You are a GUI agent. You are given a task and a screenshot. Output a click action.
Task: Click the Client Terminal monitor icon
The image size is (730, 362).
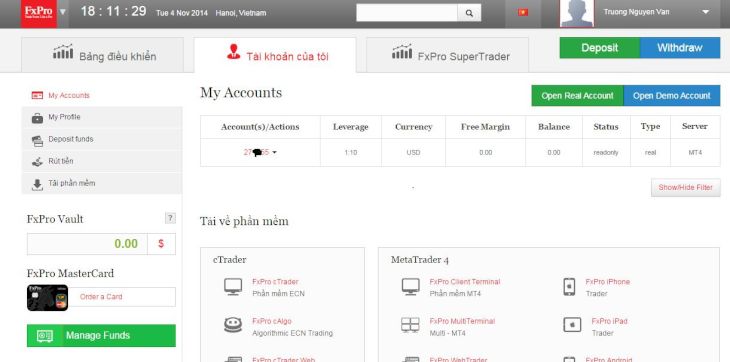point(411,287)
